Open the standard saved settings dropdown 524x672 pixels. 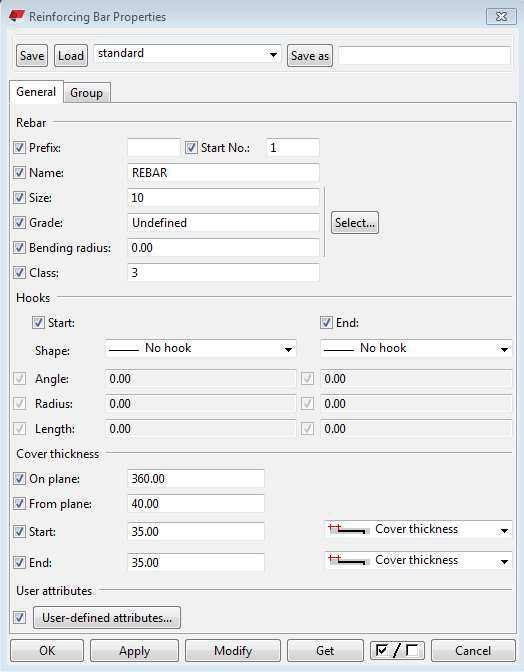pyautogui.click(x=273, y=54)
